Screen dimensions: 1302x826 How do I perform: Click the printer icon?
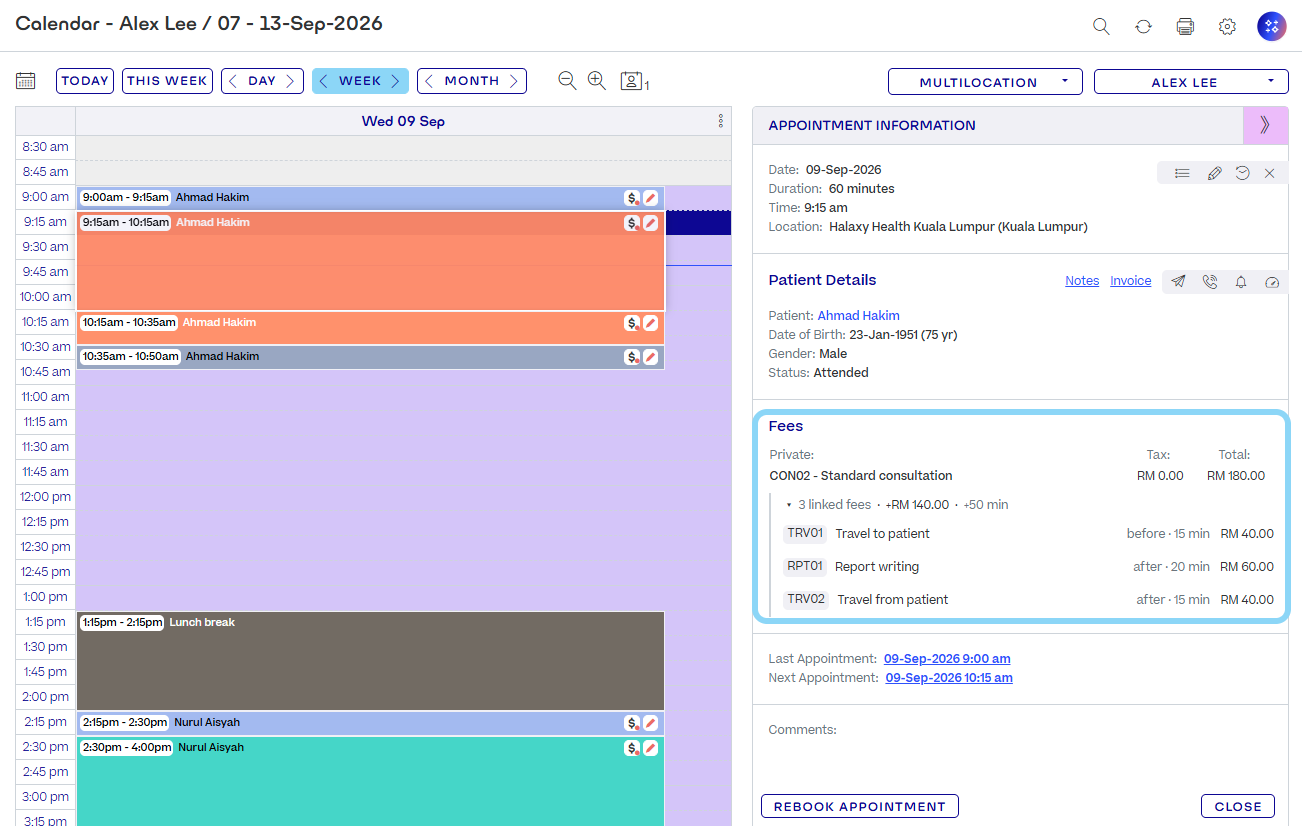click(1185, 27)
